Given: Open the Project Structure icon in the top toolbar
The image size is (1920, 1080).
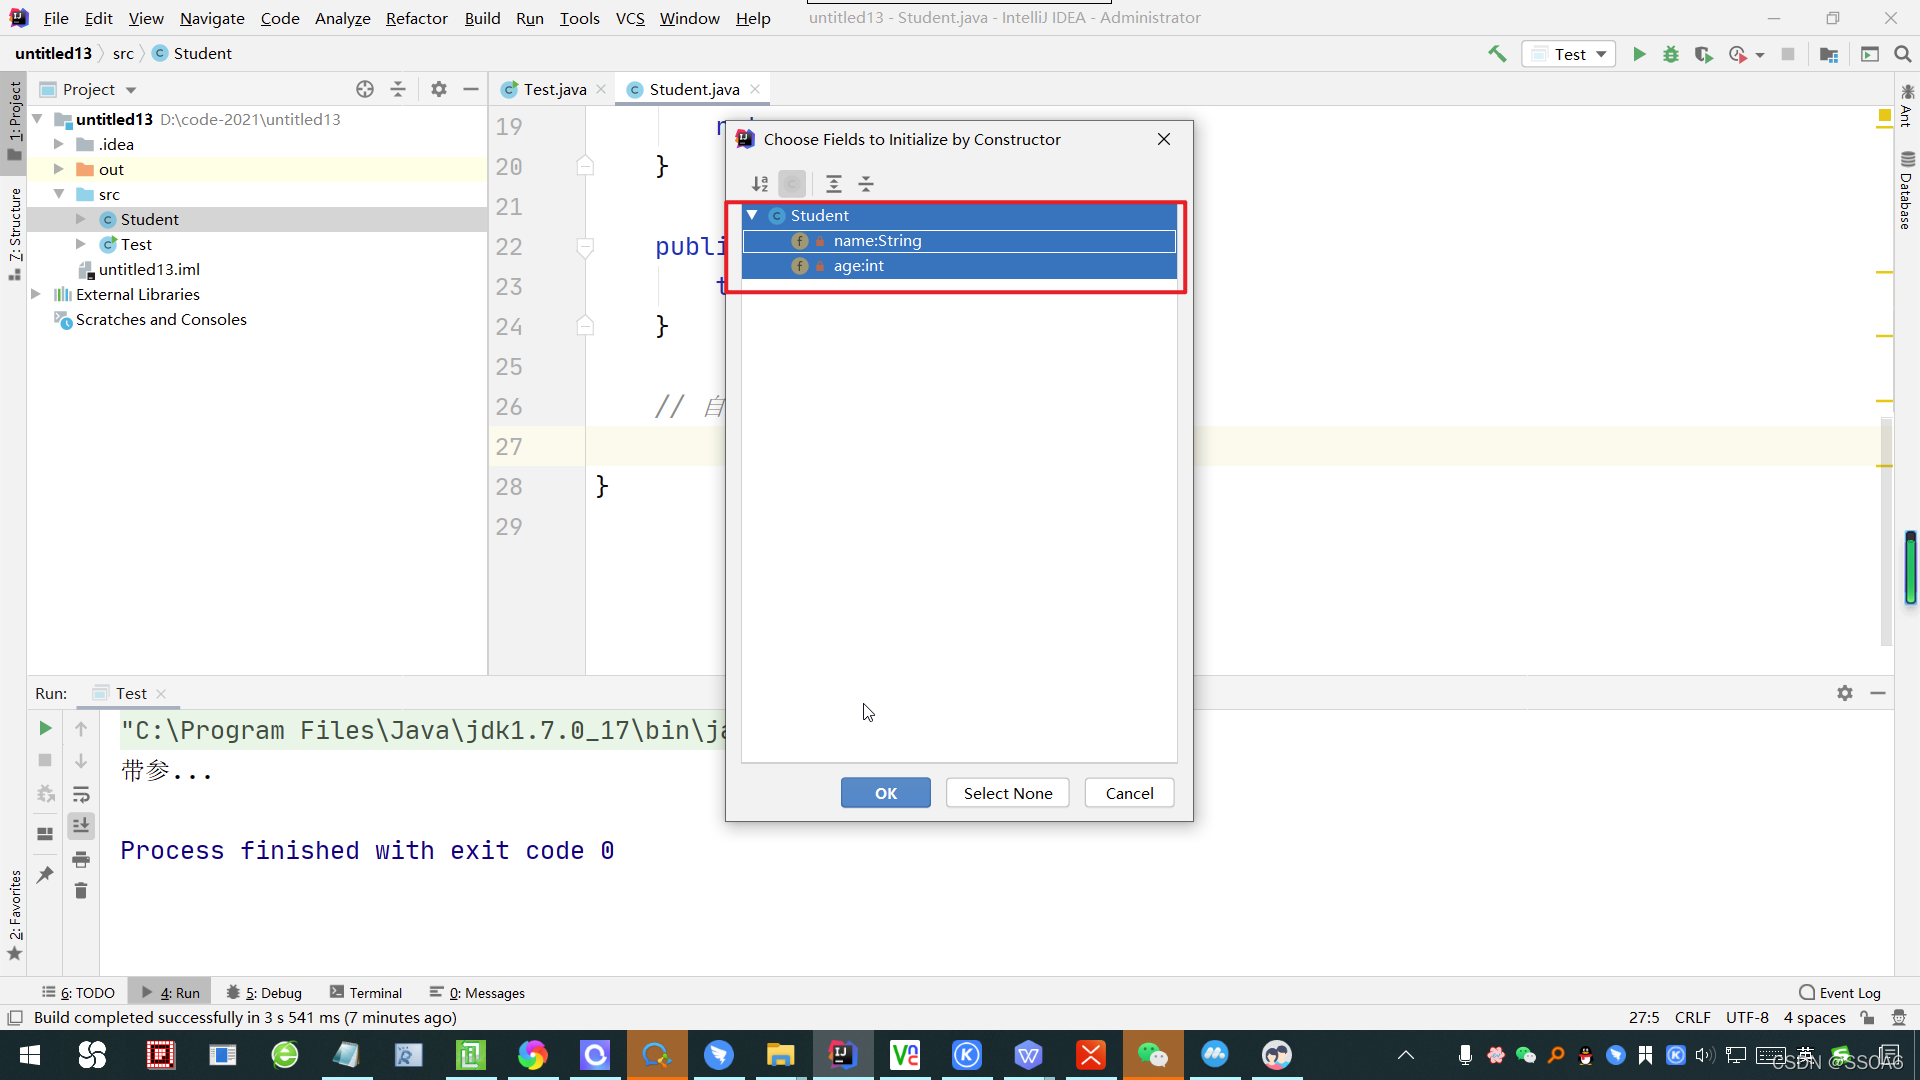Looking at the screenshot, I should (x=1829, y=54).
